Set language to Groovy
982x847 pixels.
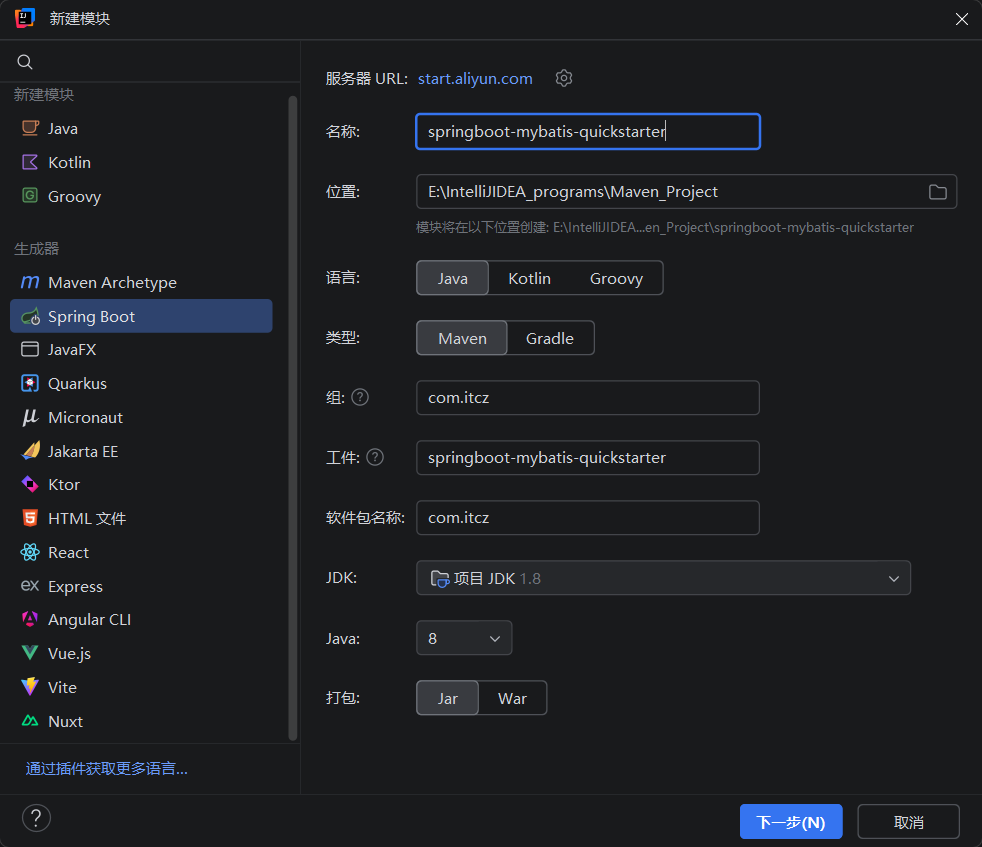[x=616, y=278]
